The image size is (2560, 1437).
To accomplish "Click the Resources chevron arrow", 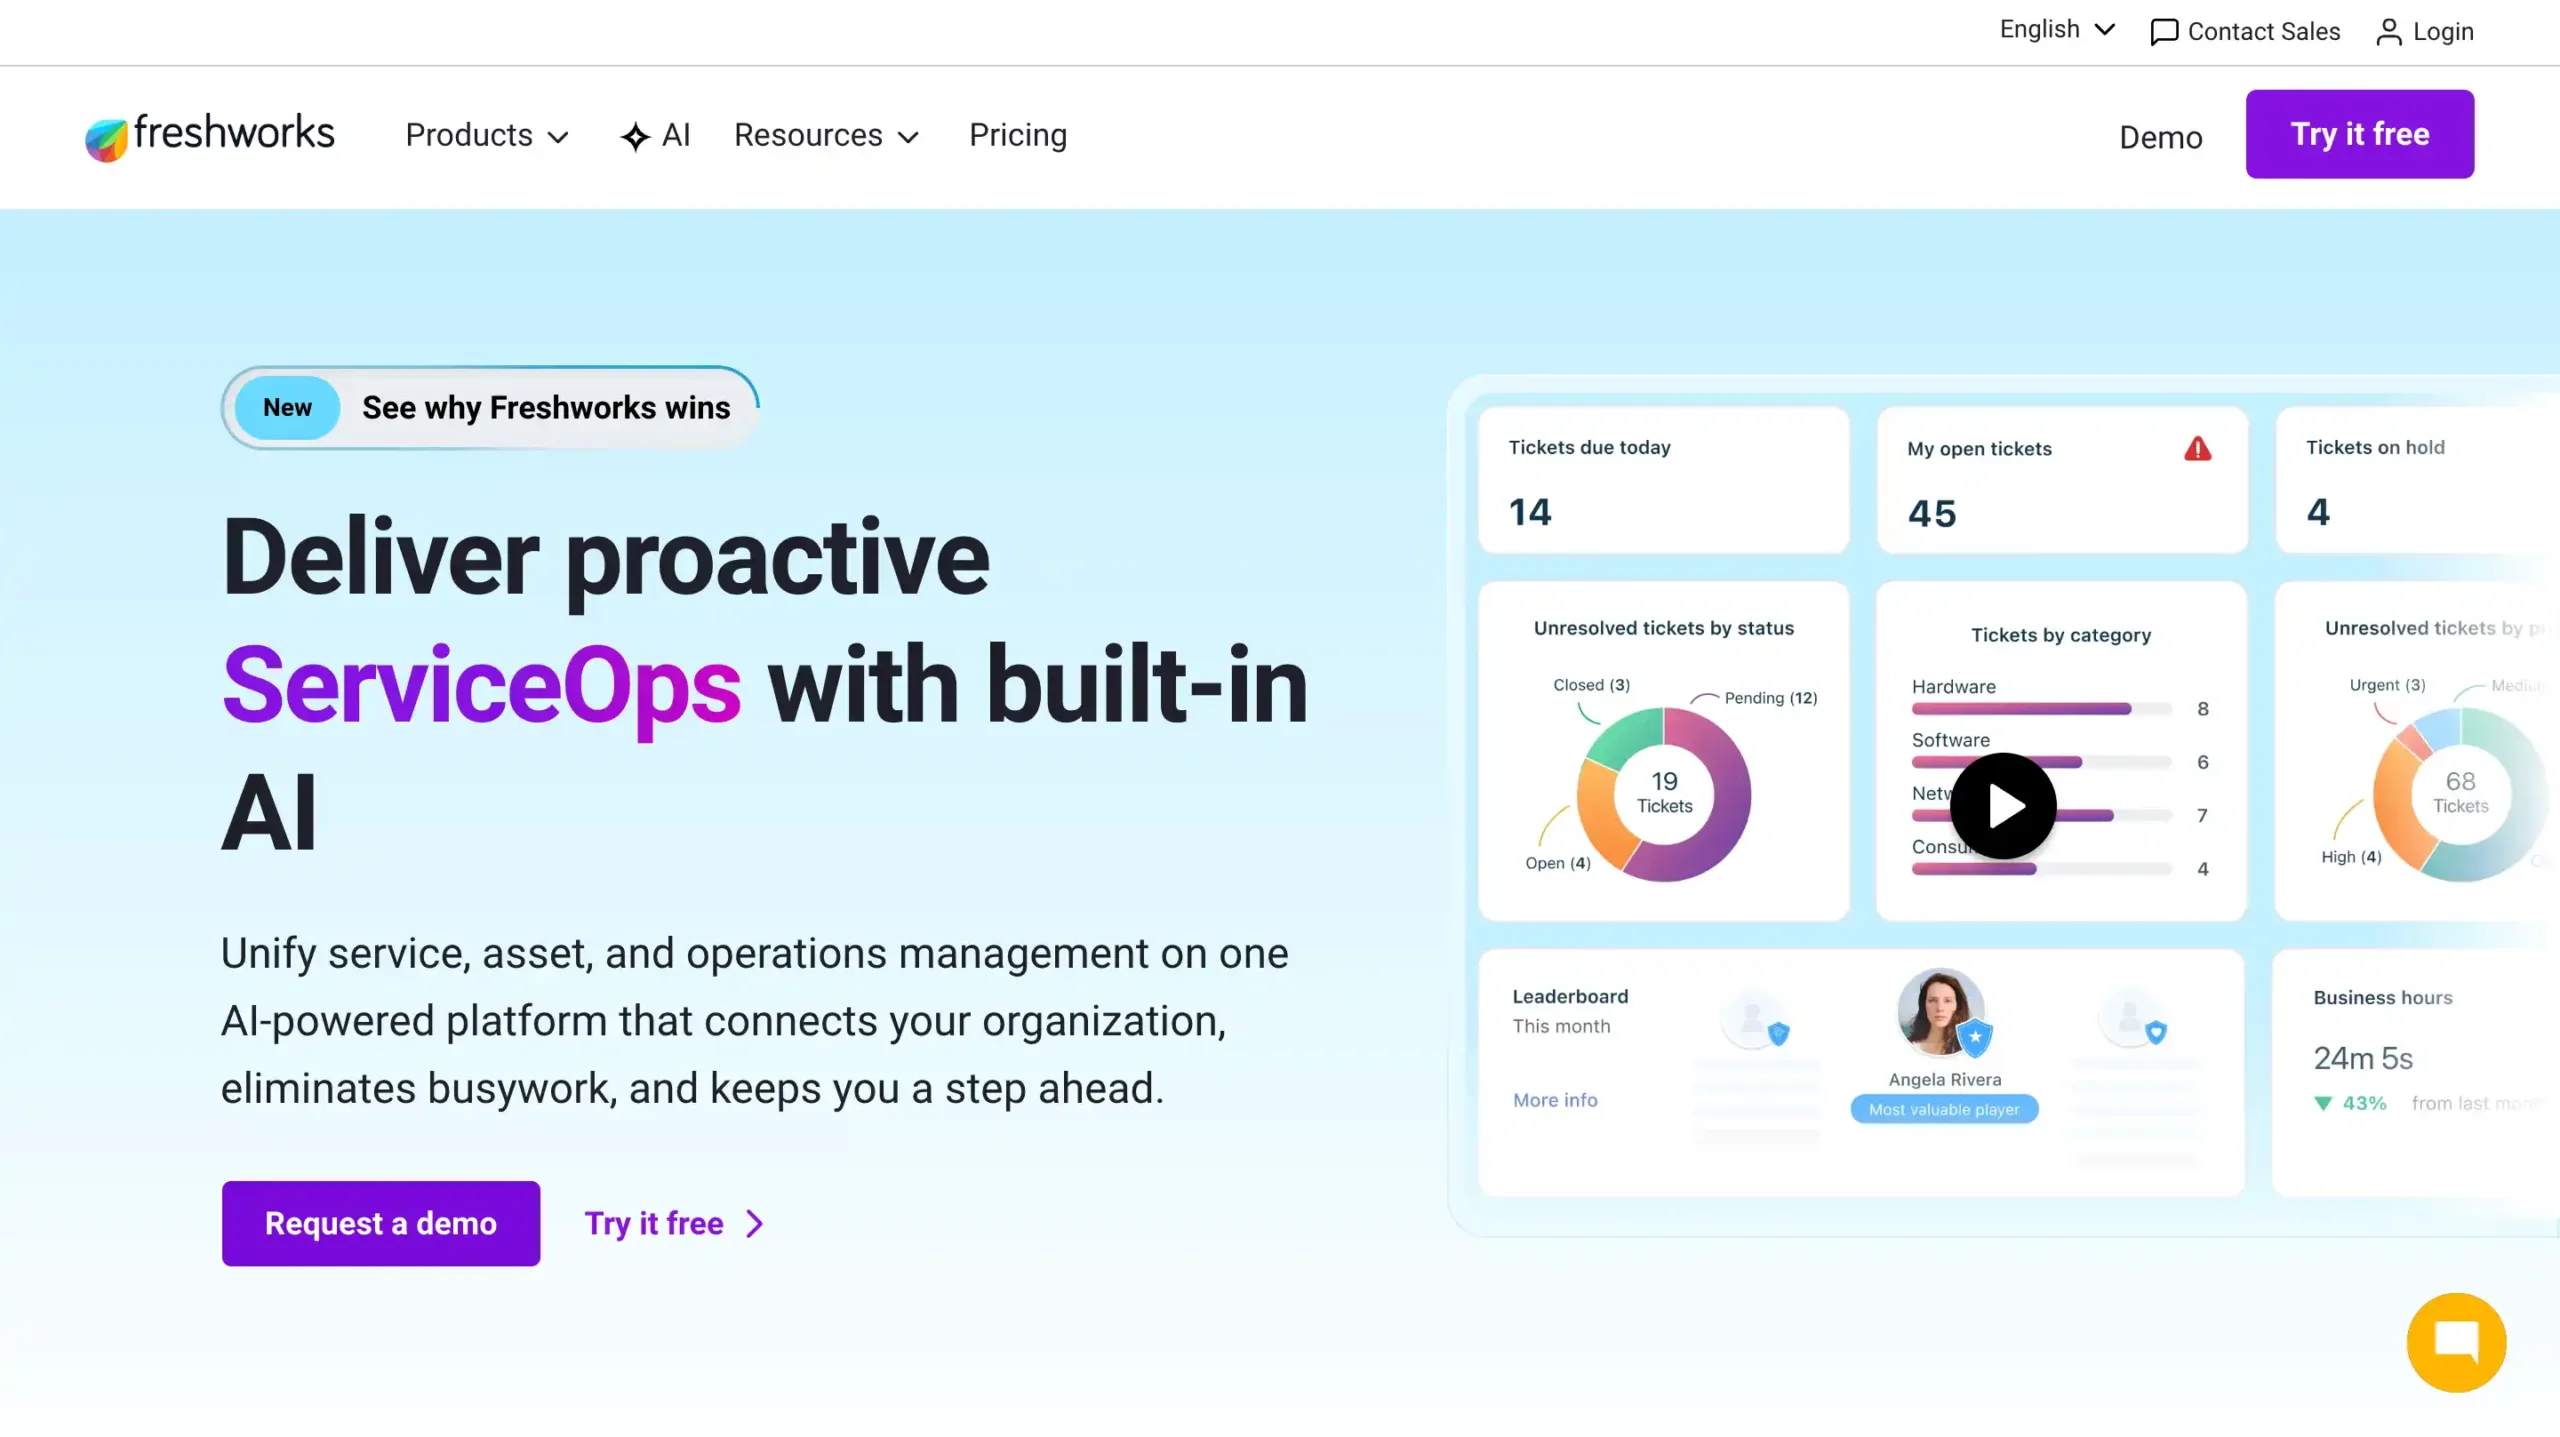I will point(908,137).
